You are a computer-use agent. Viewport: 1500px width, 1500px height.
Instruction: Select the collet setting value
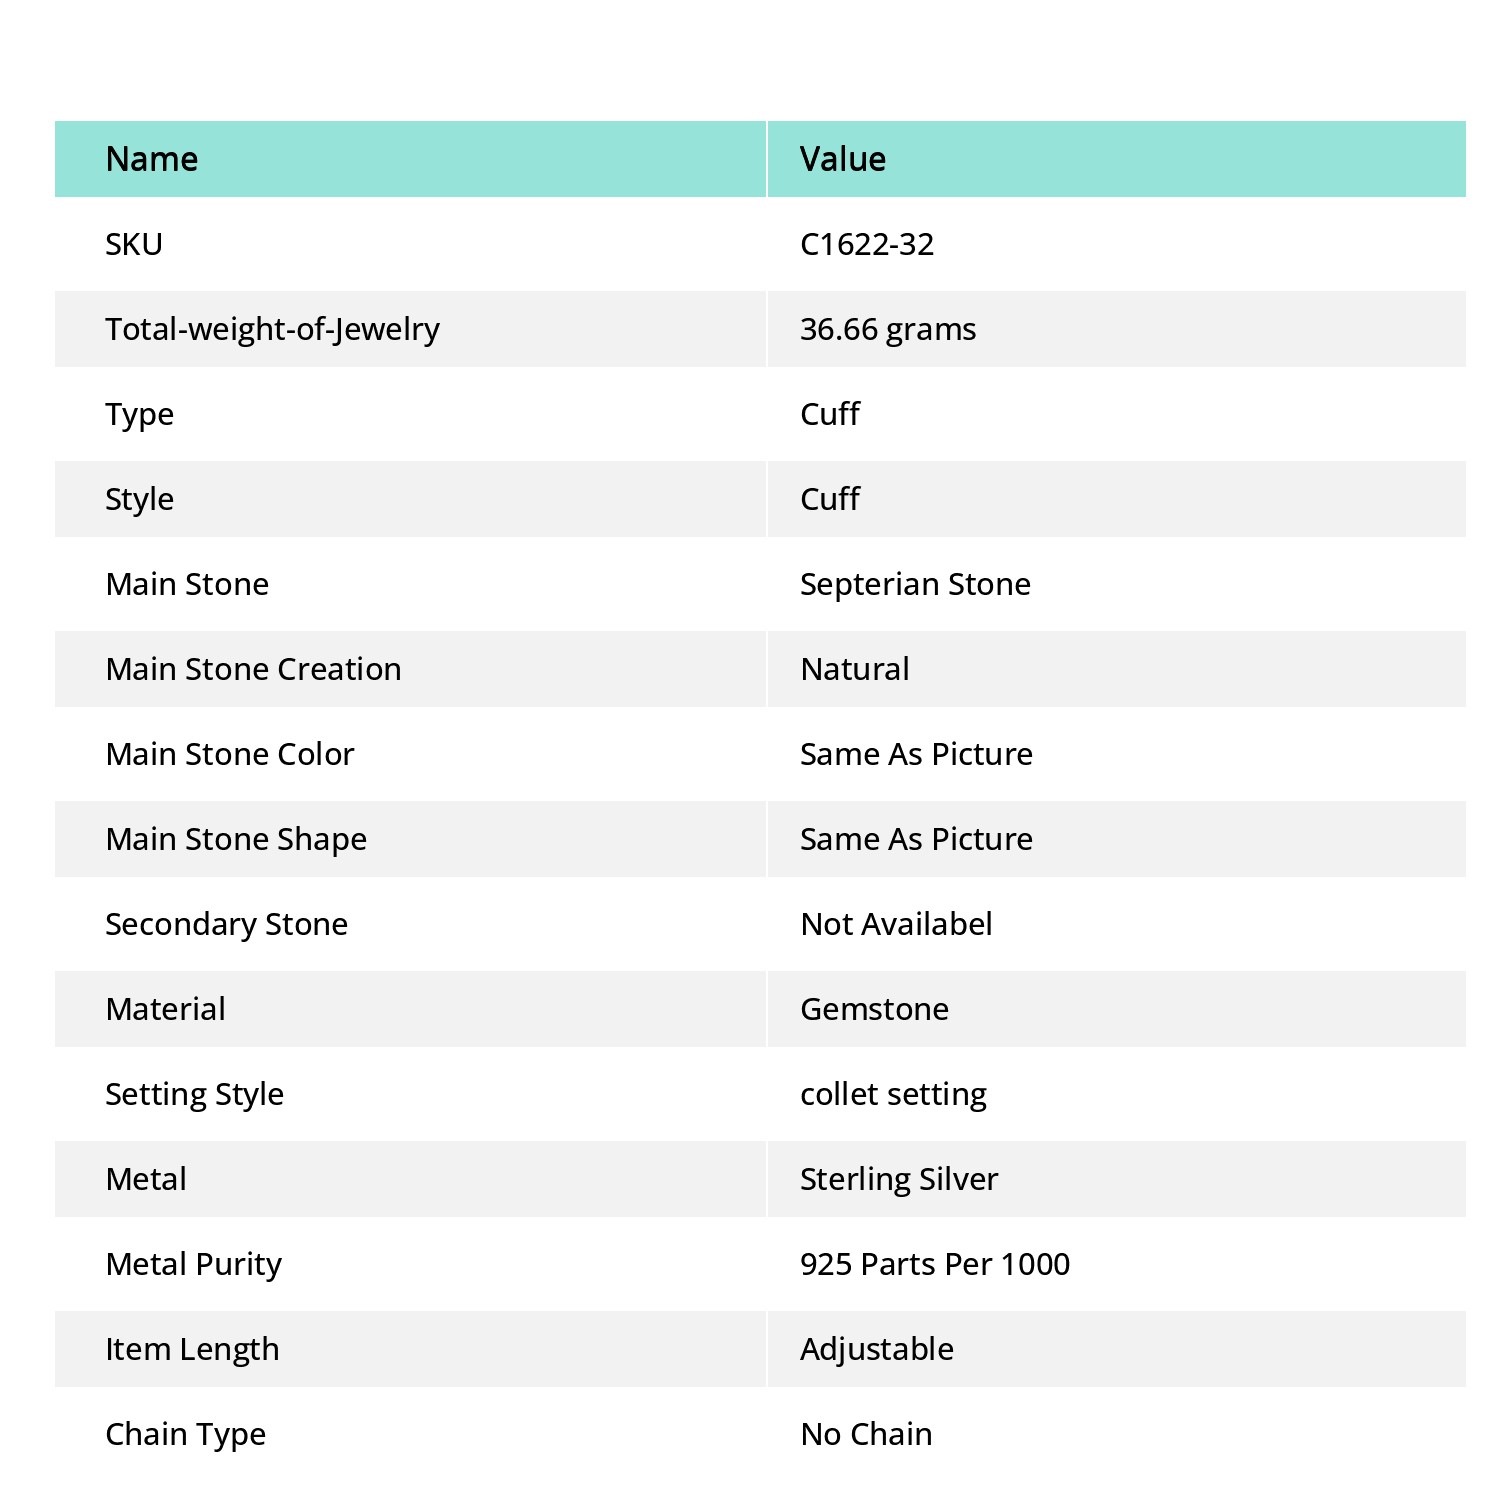point(893,1094)
